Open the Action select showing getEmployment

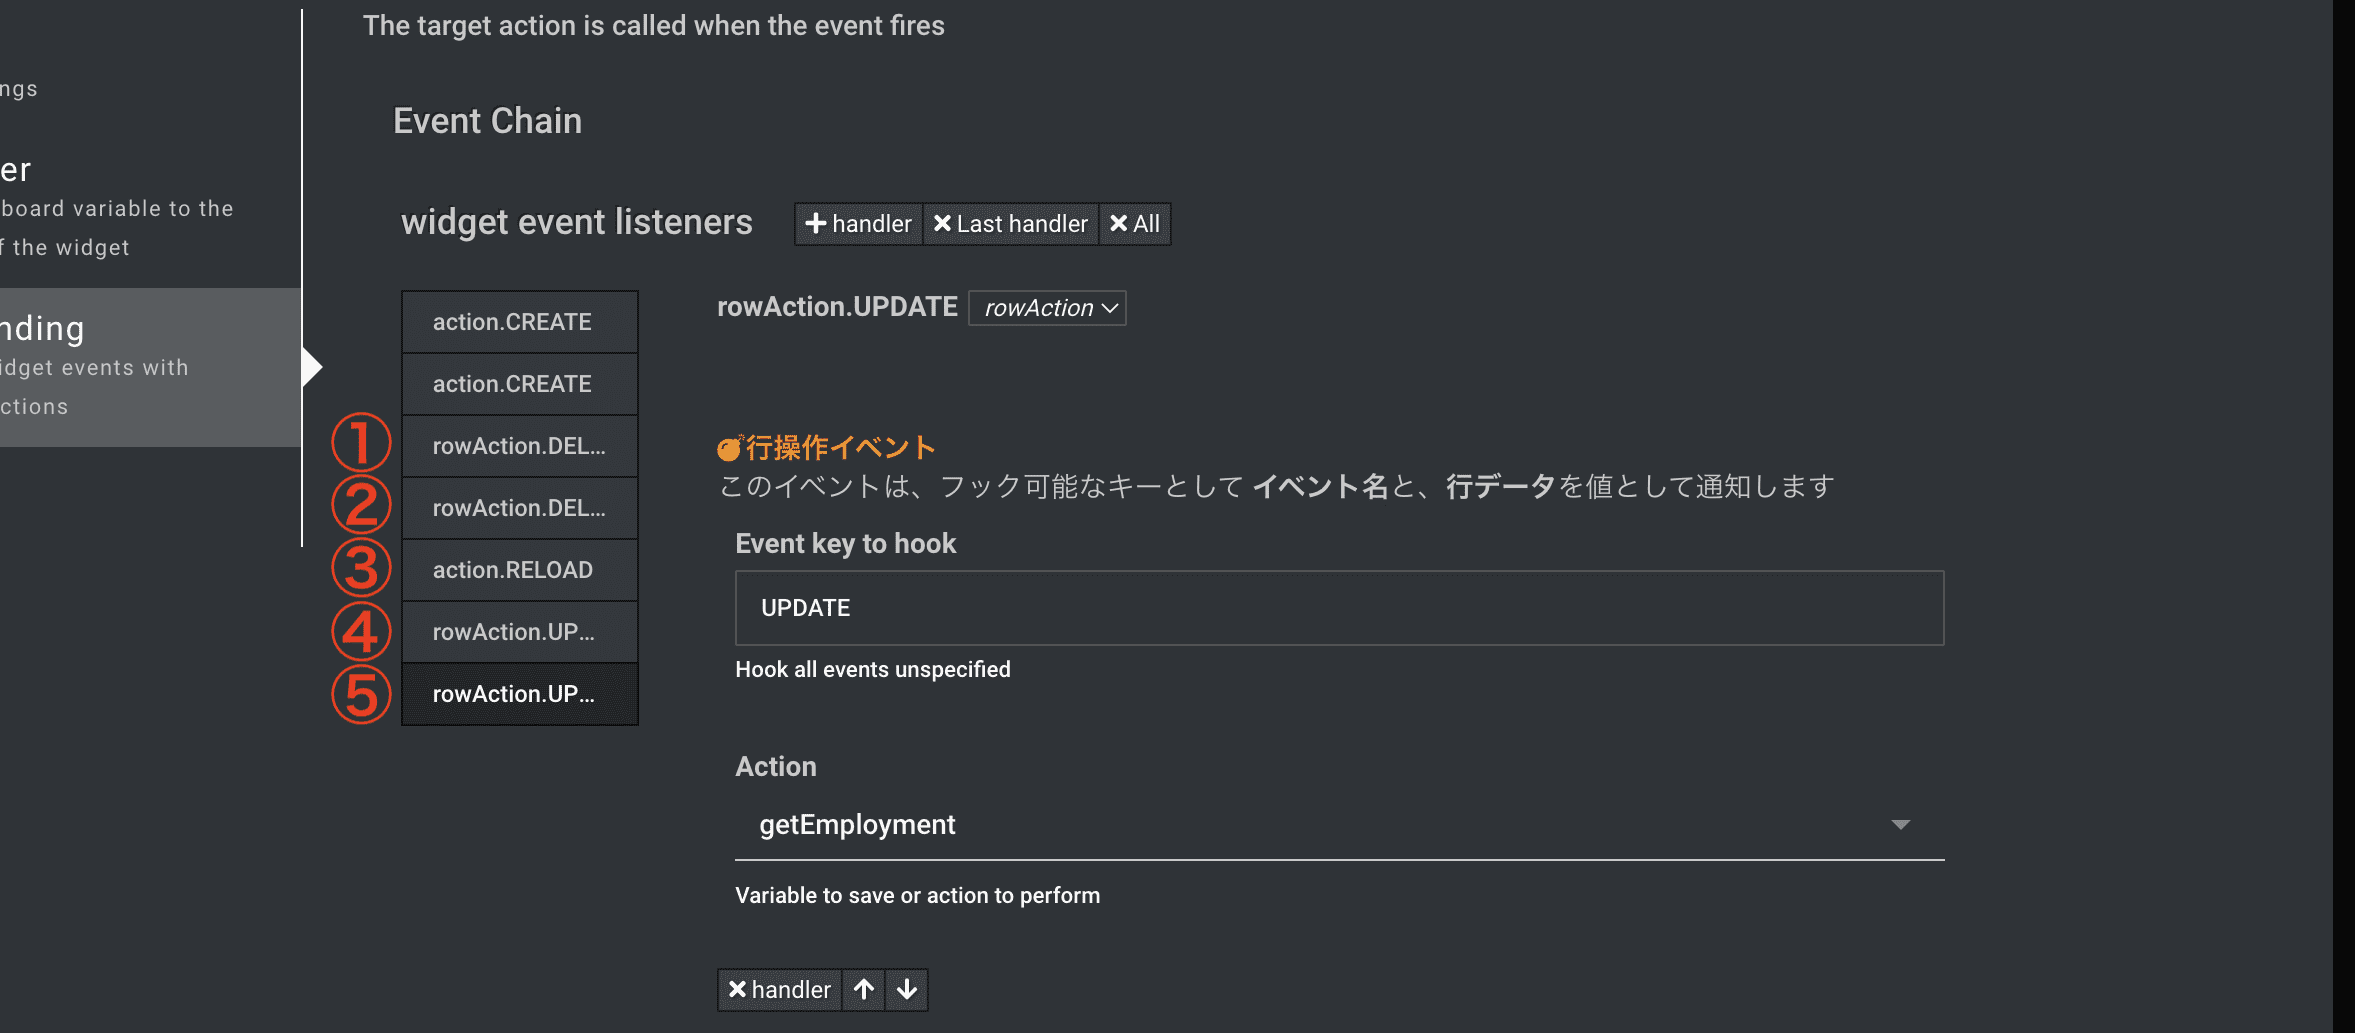coord(1339,825)
